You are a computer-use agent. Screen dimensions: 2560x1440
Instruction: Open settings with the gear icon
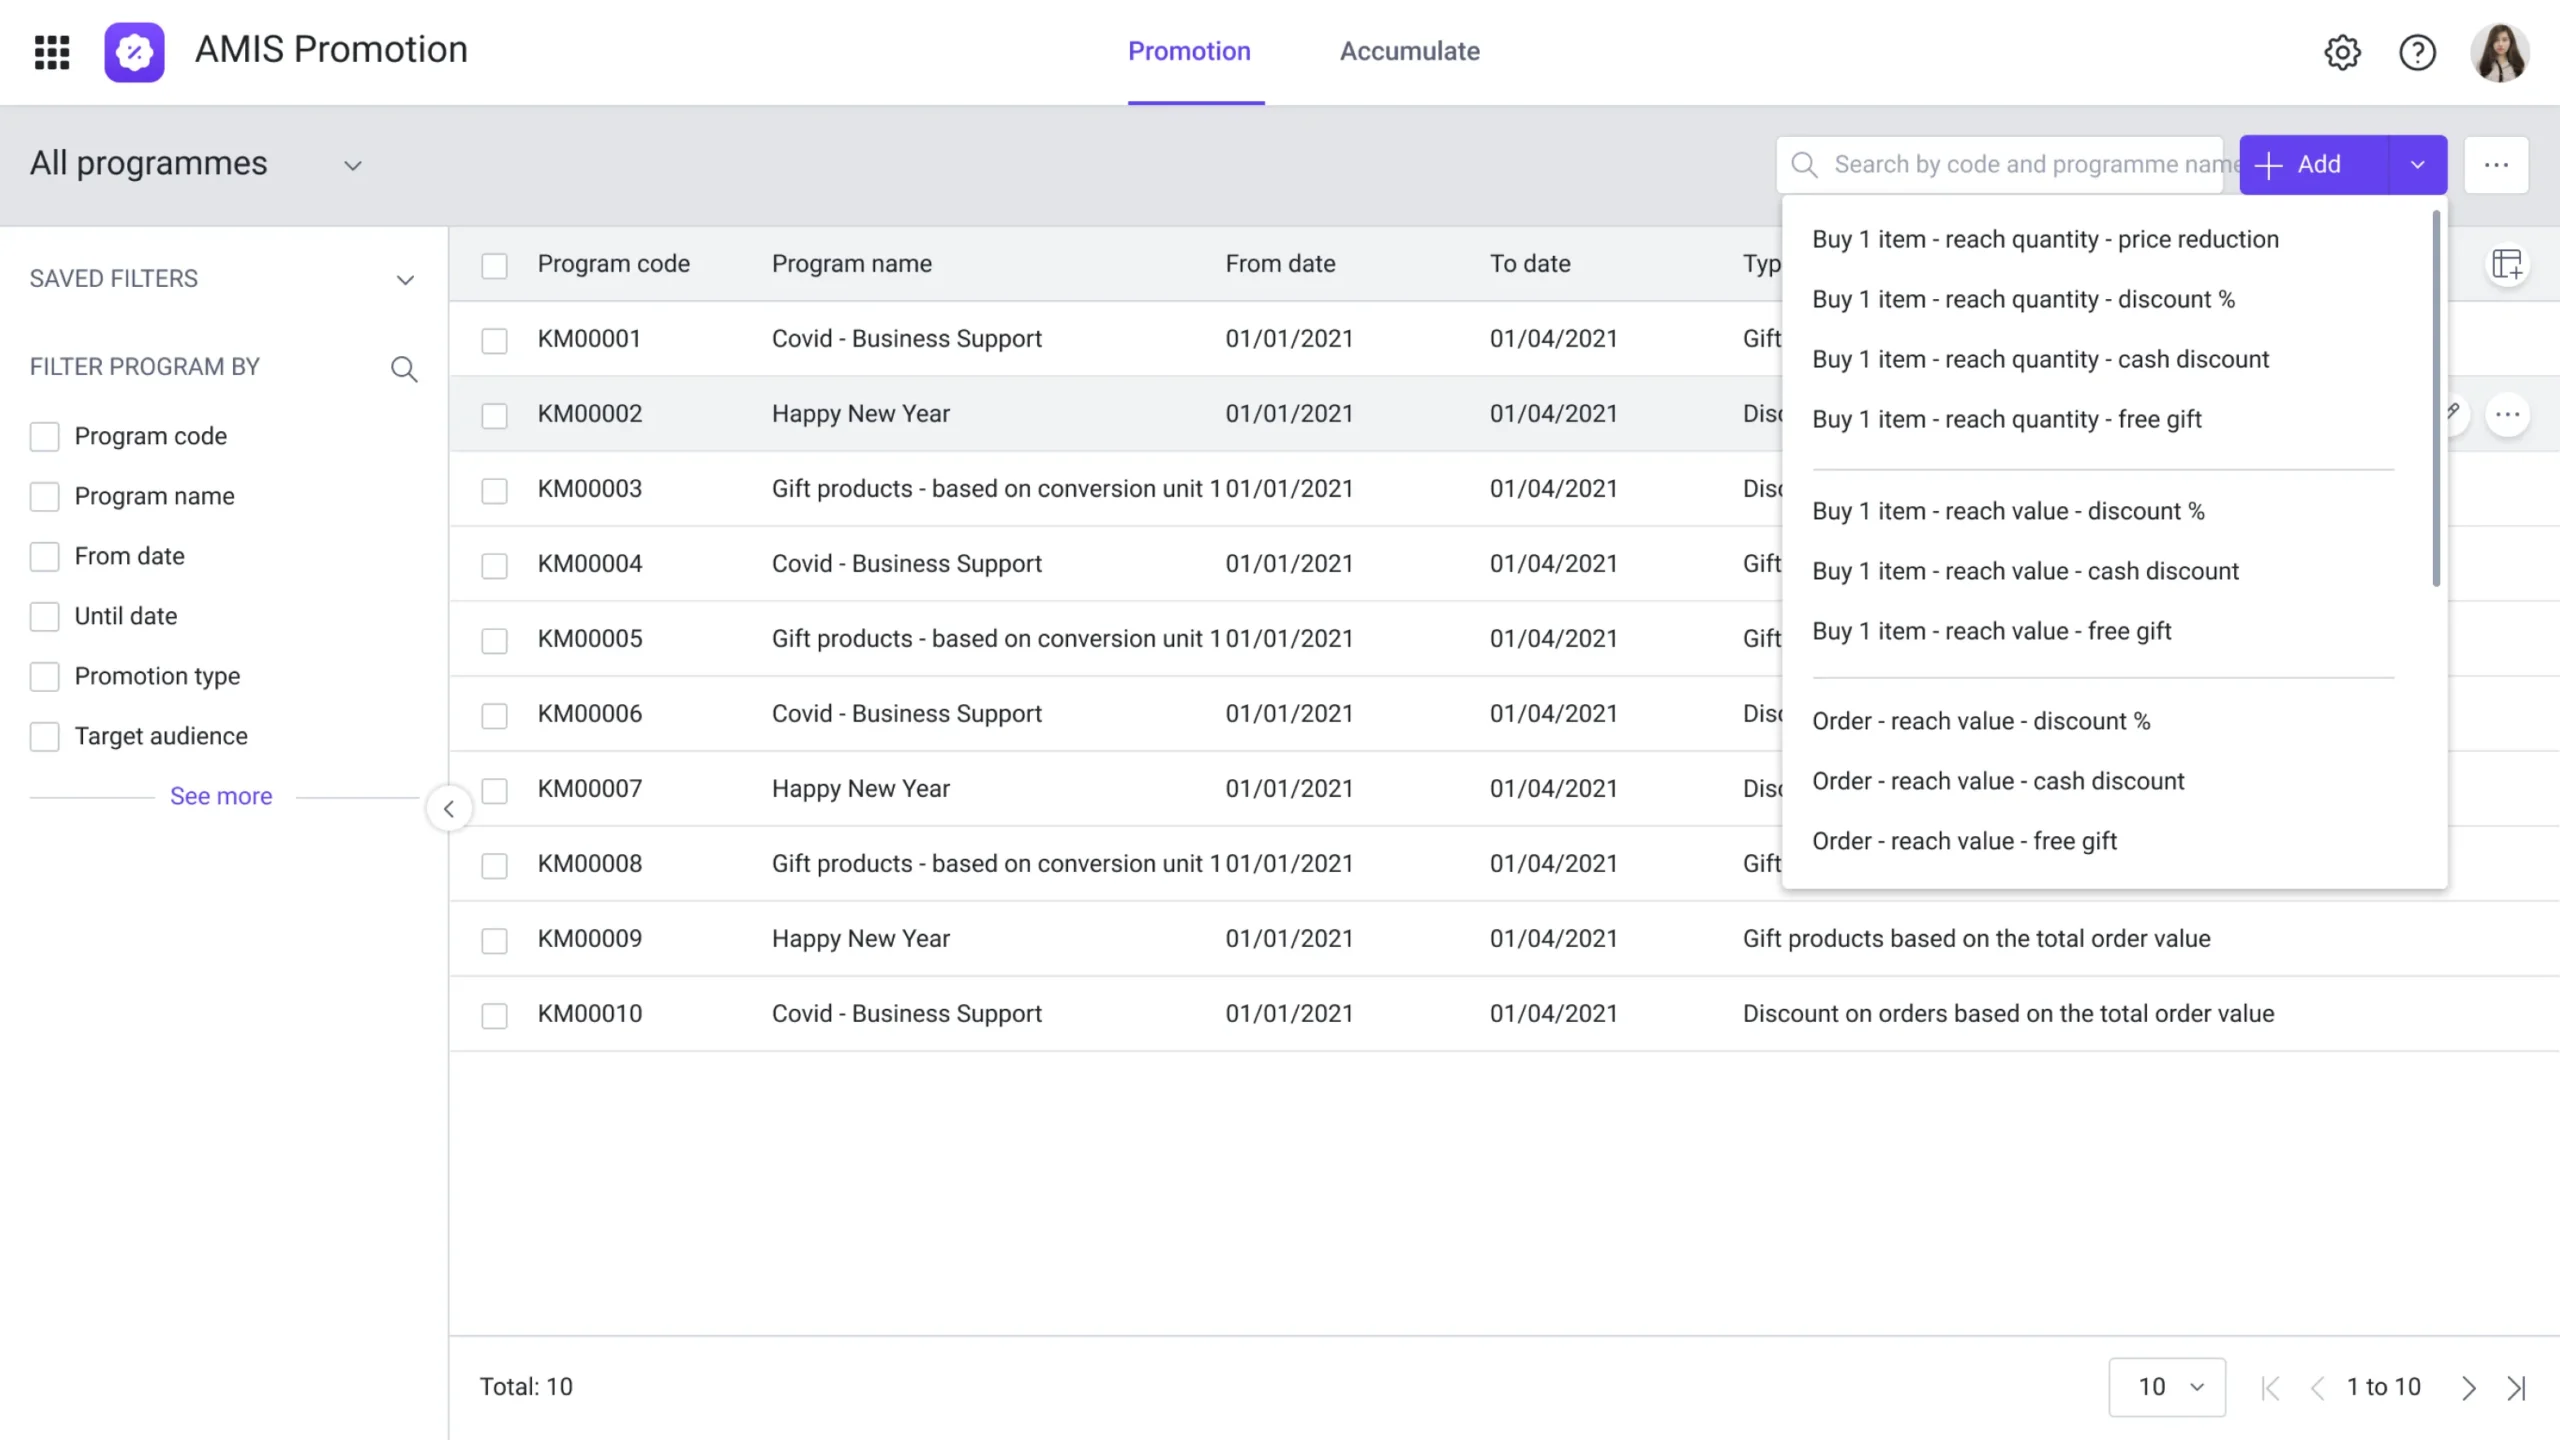coord(2341,52)
